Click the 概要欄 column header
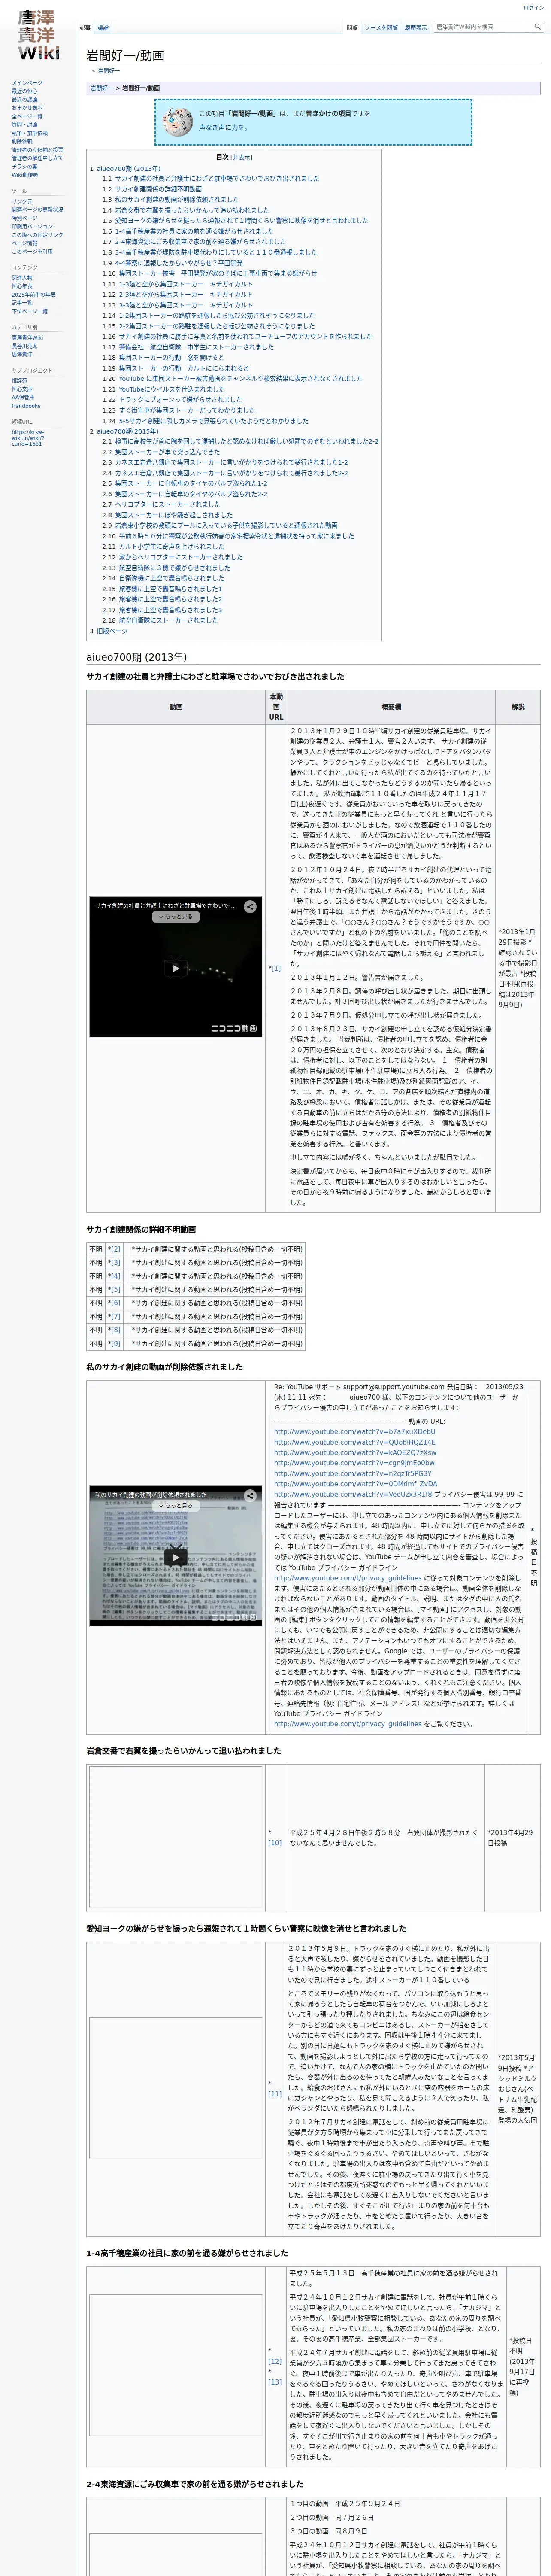Screen dimensions: 551x2576 click(391, 707)
